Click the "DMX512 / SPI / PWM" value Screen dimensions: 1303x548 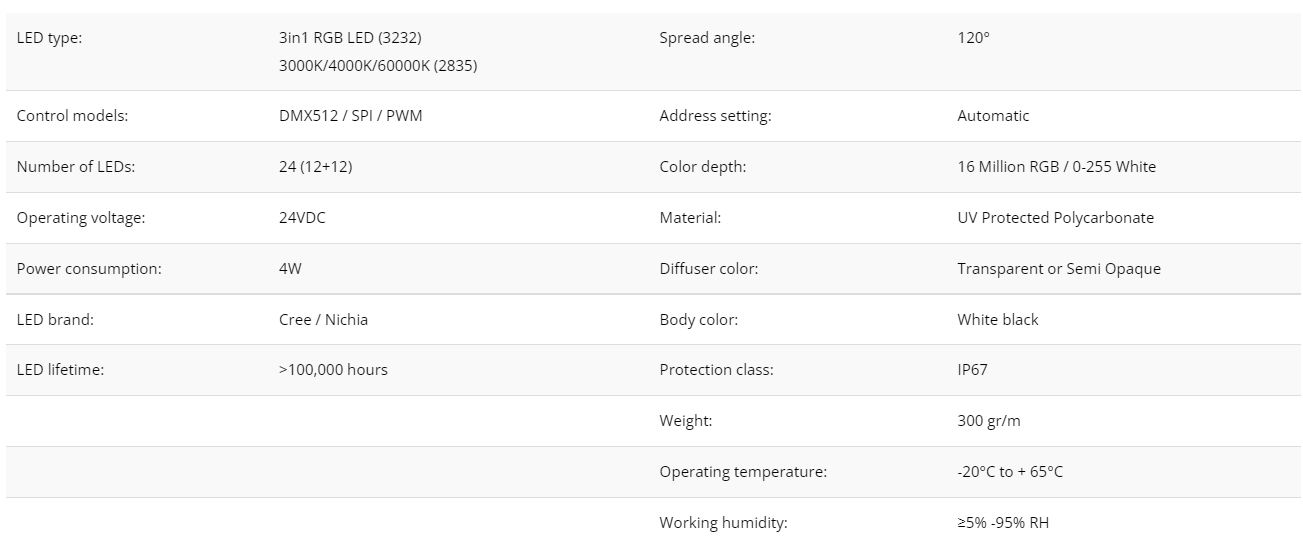[350, 116]
